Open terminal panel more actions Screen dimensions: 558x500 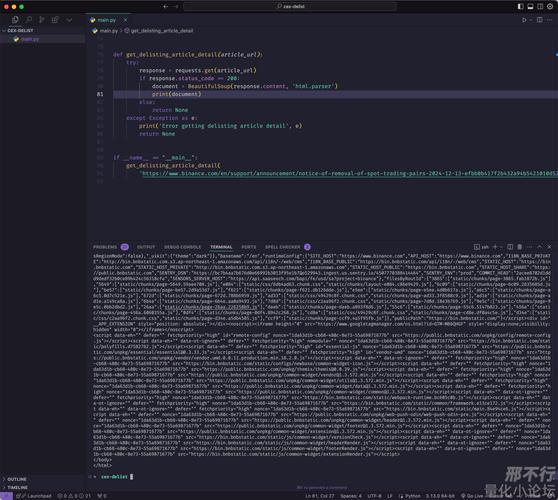click(530, 247)
